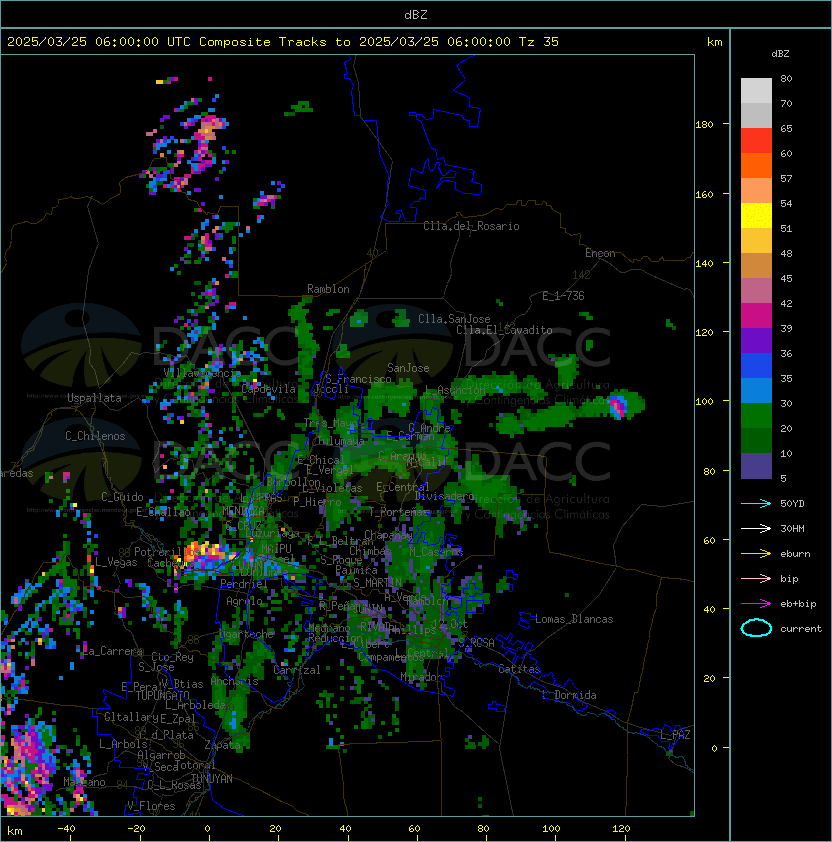
Task: Click the Composite Tracks timestamp header line
Action: point(283,41)
